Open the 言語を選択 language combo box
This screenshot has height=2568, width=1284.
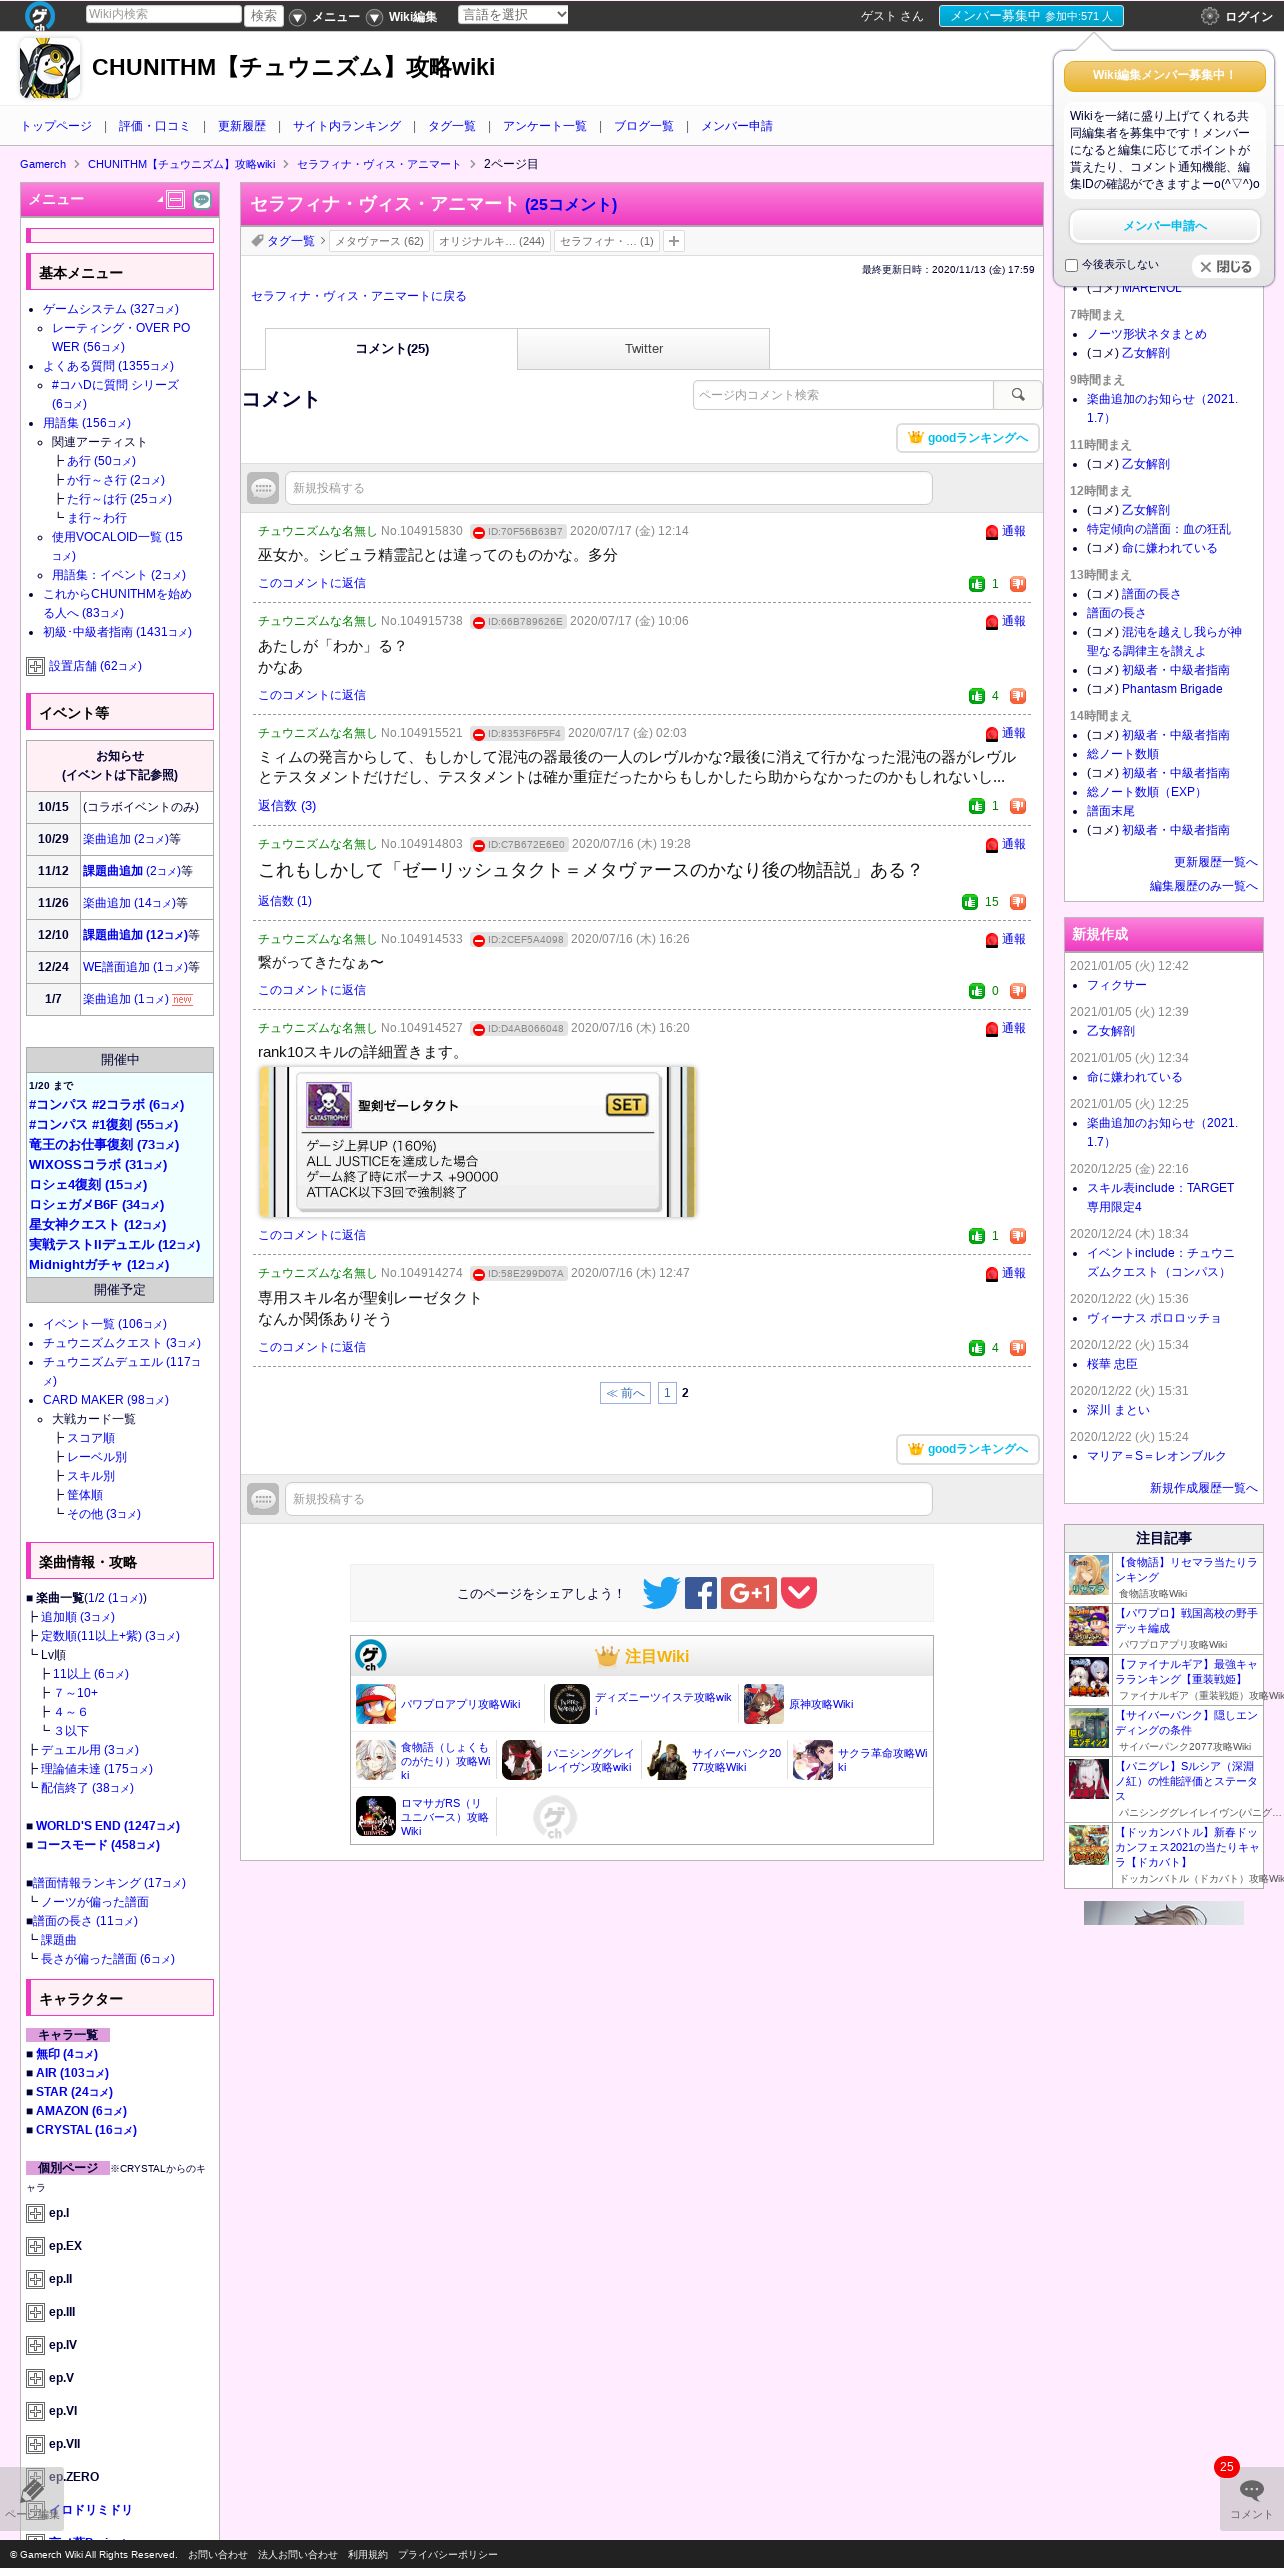point(513,15)
